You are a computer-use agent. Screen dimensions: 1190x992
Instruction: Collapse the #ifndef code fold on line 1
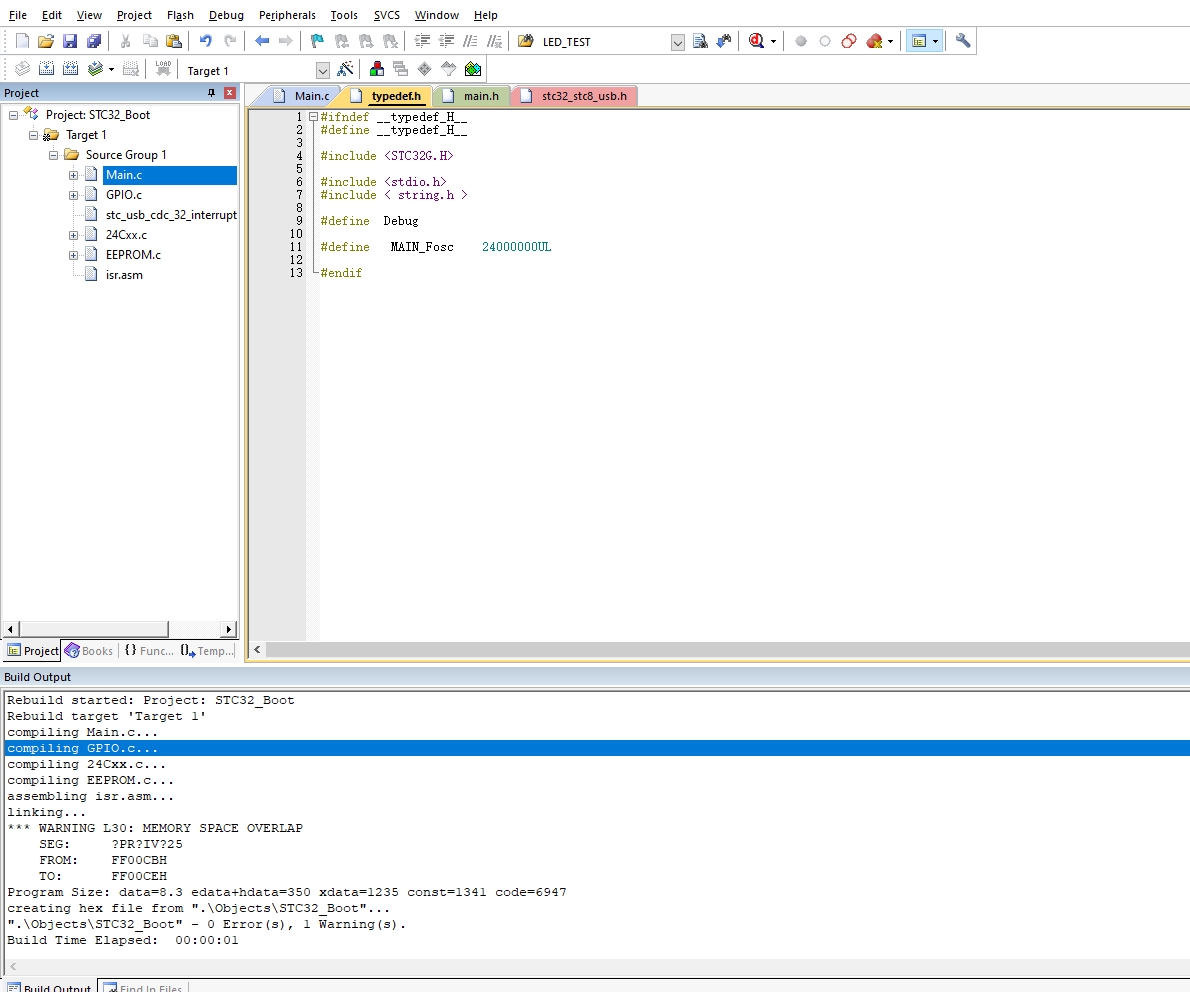313,117
